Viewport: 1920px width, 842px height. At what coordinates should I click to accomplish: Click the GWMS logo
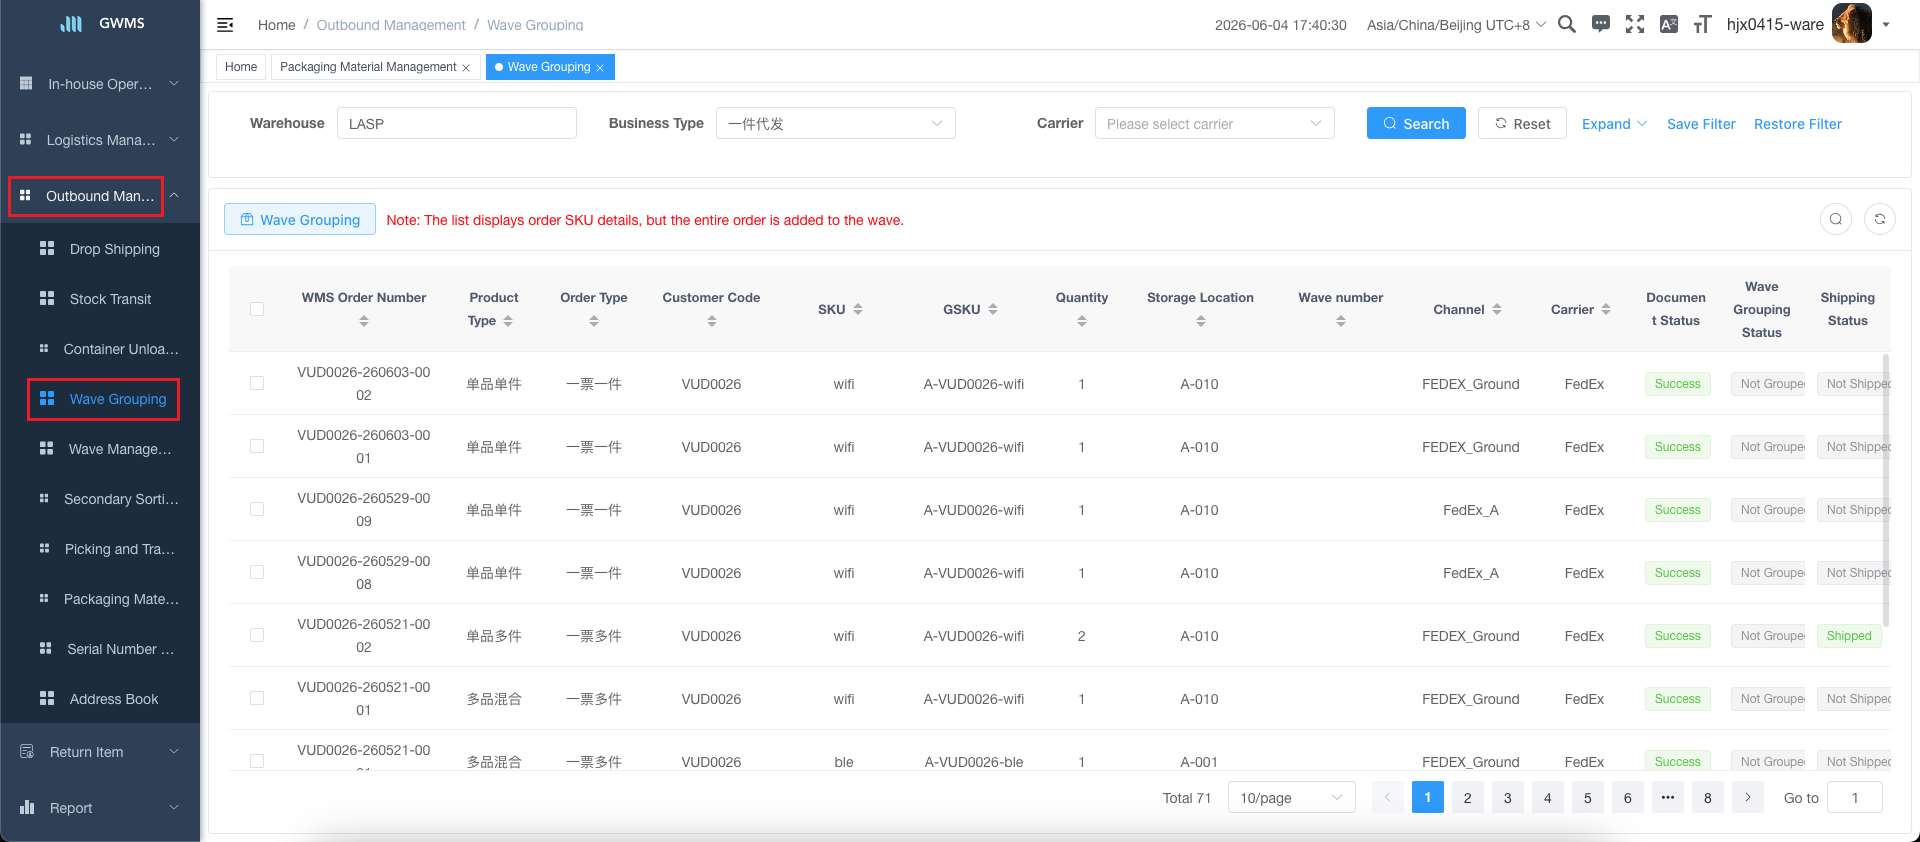tap(101, 23)
